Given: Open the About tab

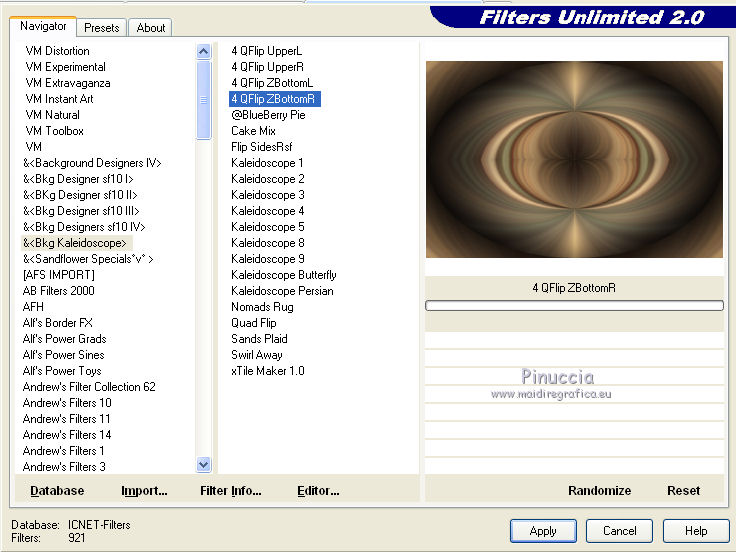Looking at the screenshot, I should [151, 28].
